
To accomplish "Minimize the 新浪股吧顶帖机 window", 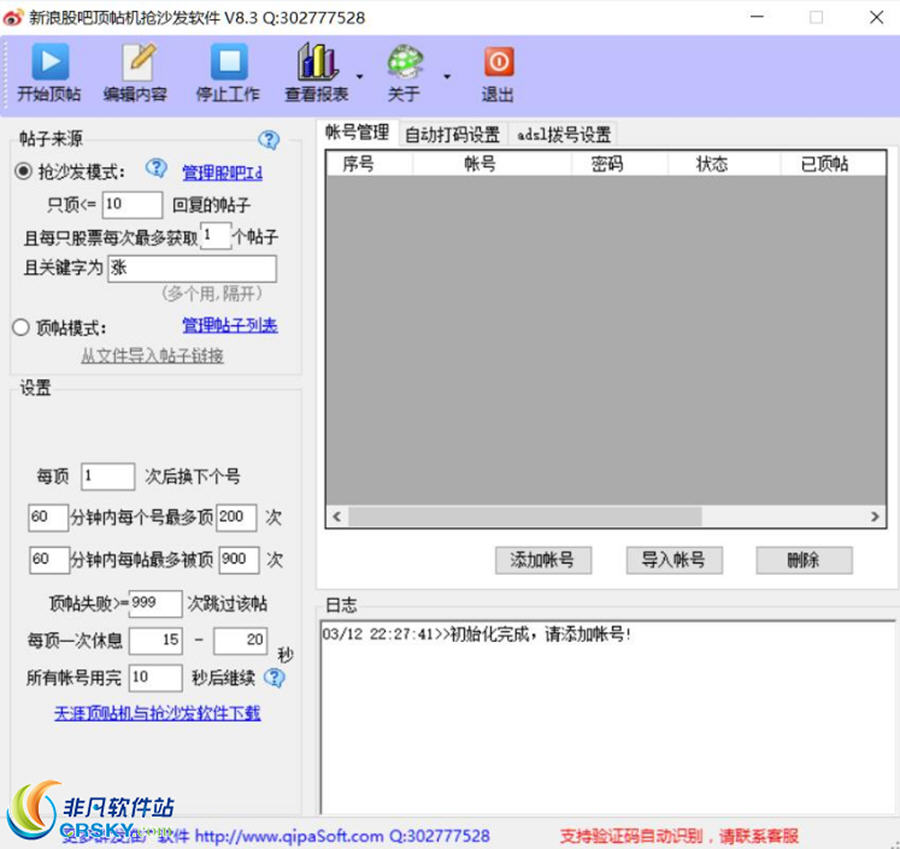I will [757, 17].
